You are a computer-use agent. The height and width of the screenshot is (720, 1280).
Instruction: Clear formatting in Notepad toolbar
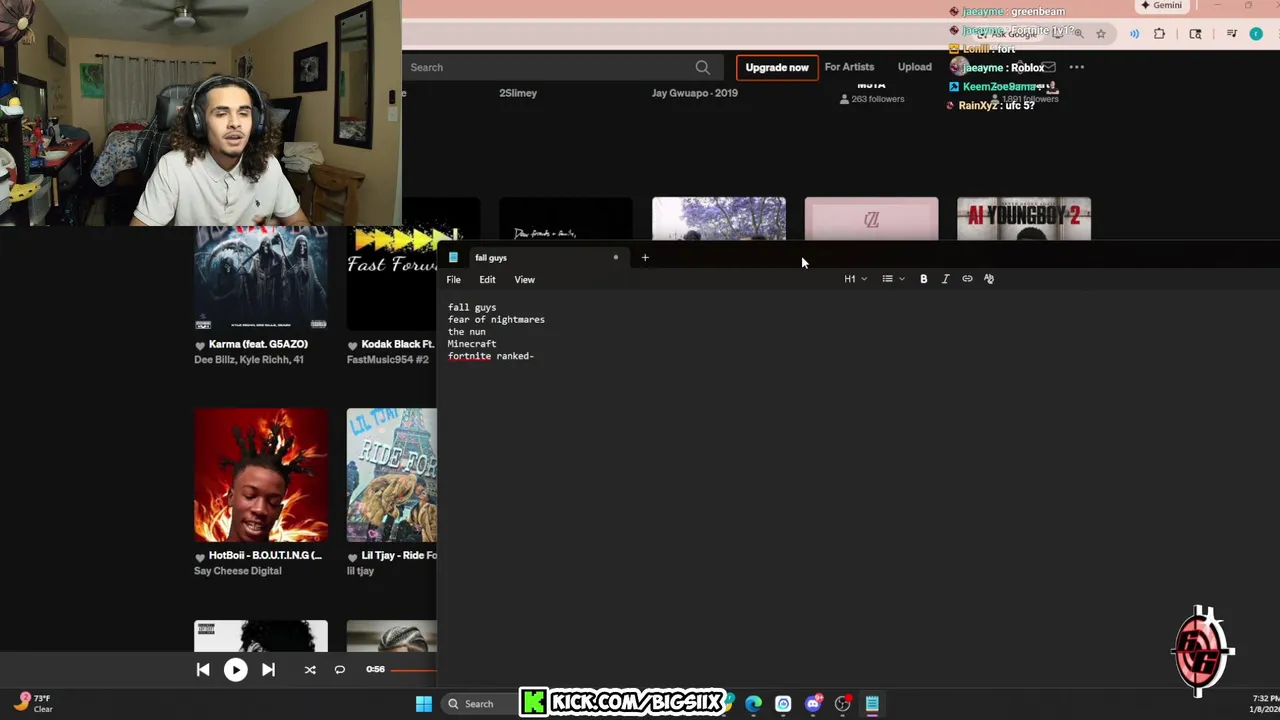pyautogui.click(x=989, y=279)
